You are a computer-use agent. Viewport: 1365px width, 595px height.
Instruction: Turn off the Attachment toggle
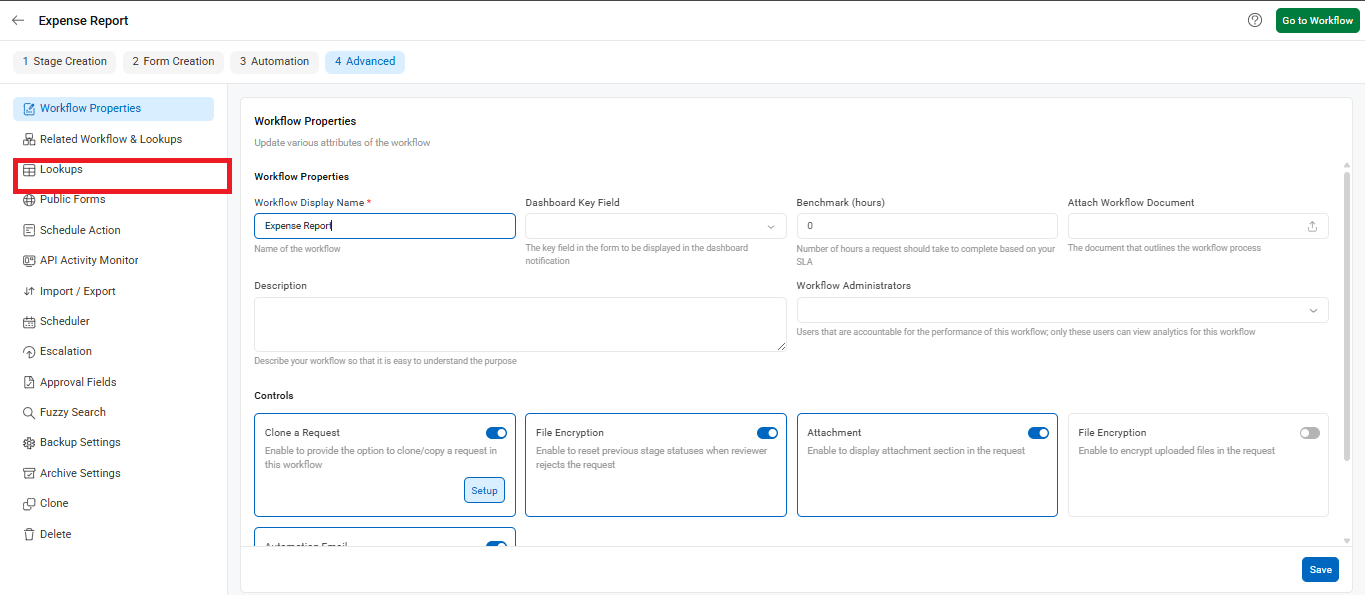pyautogui.click(x=1038, y=433)
